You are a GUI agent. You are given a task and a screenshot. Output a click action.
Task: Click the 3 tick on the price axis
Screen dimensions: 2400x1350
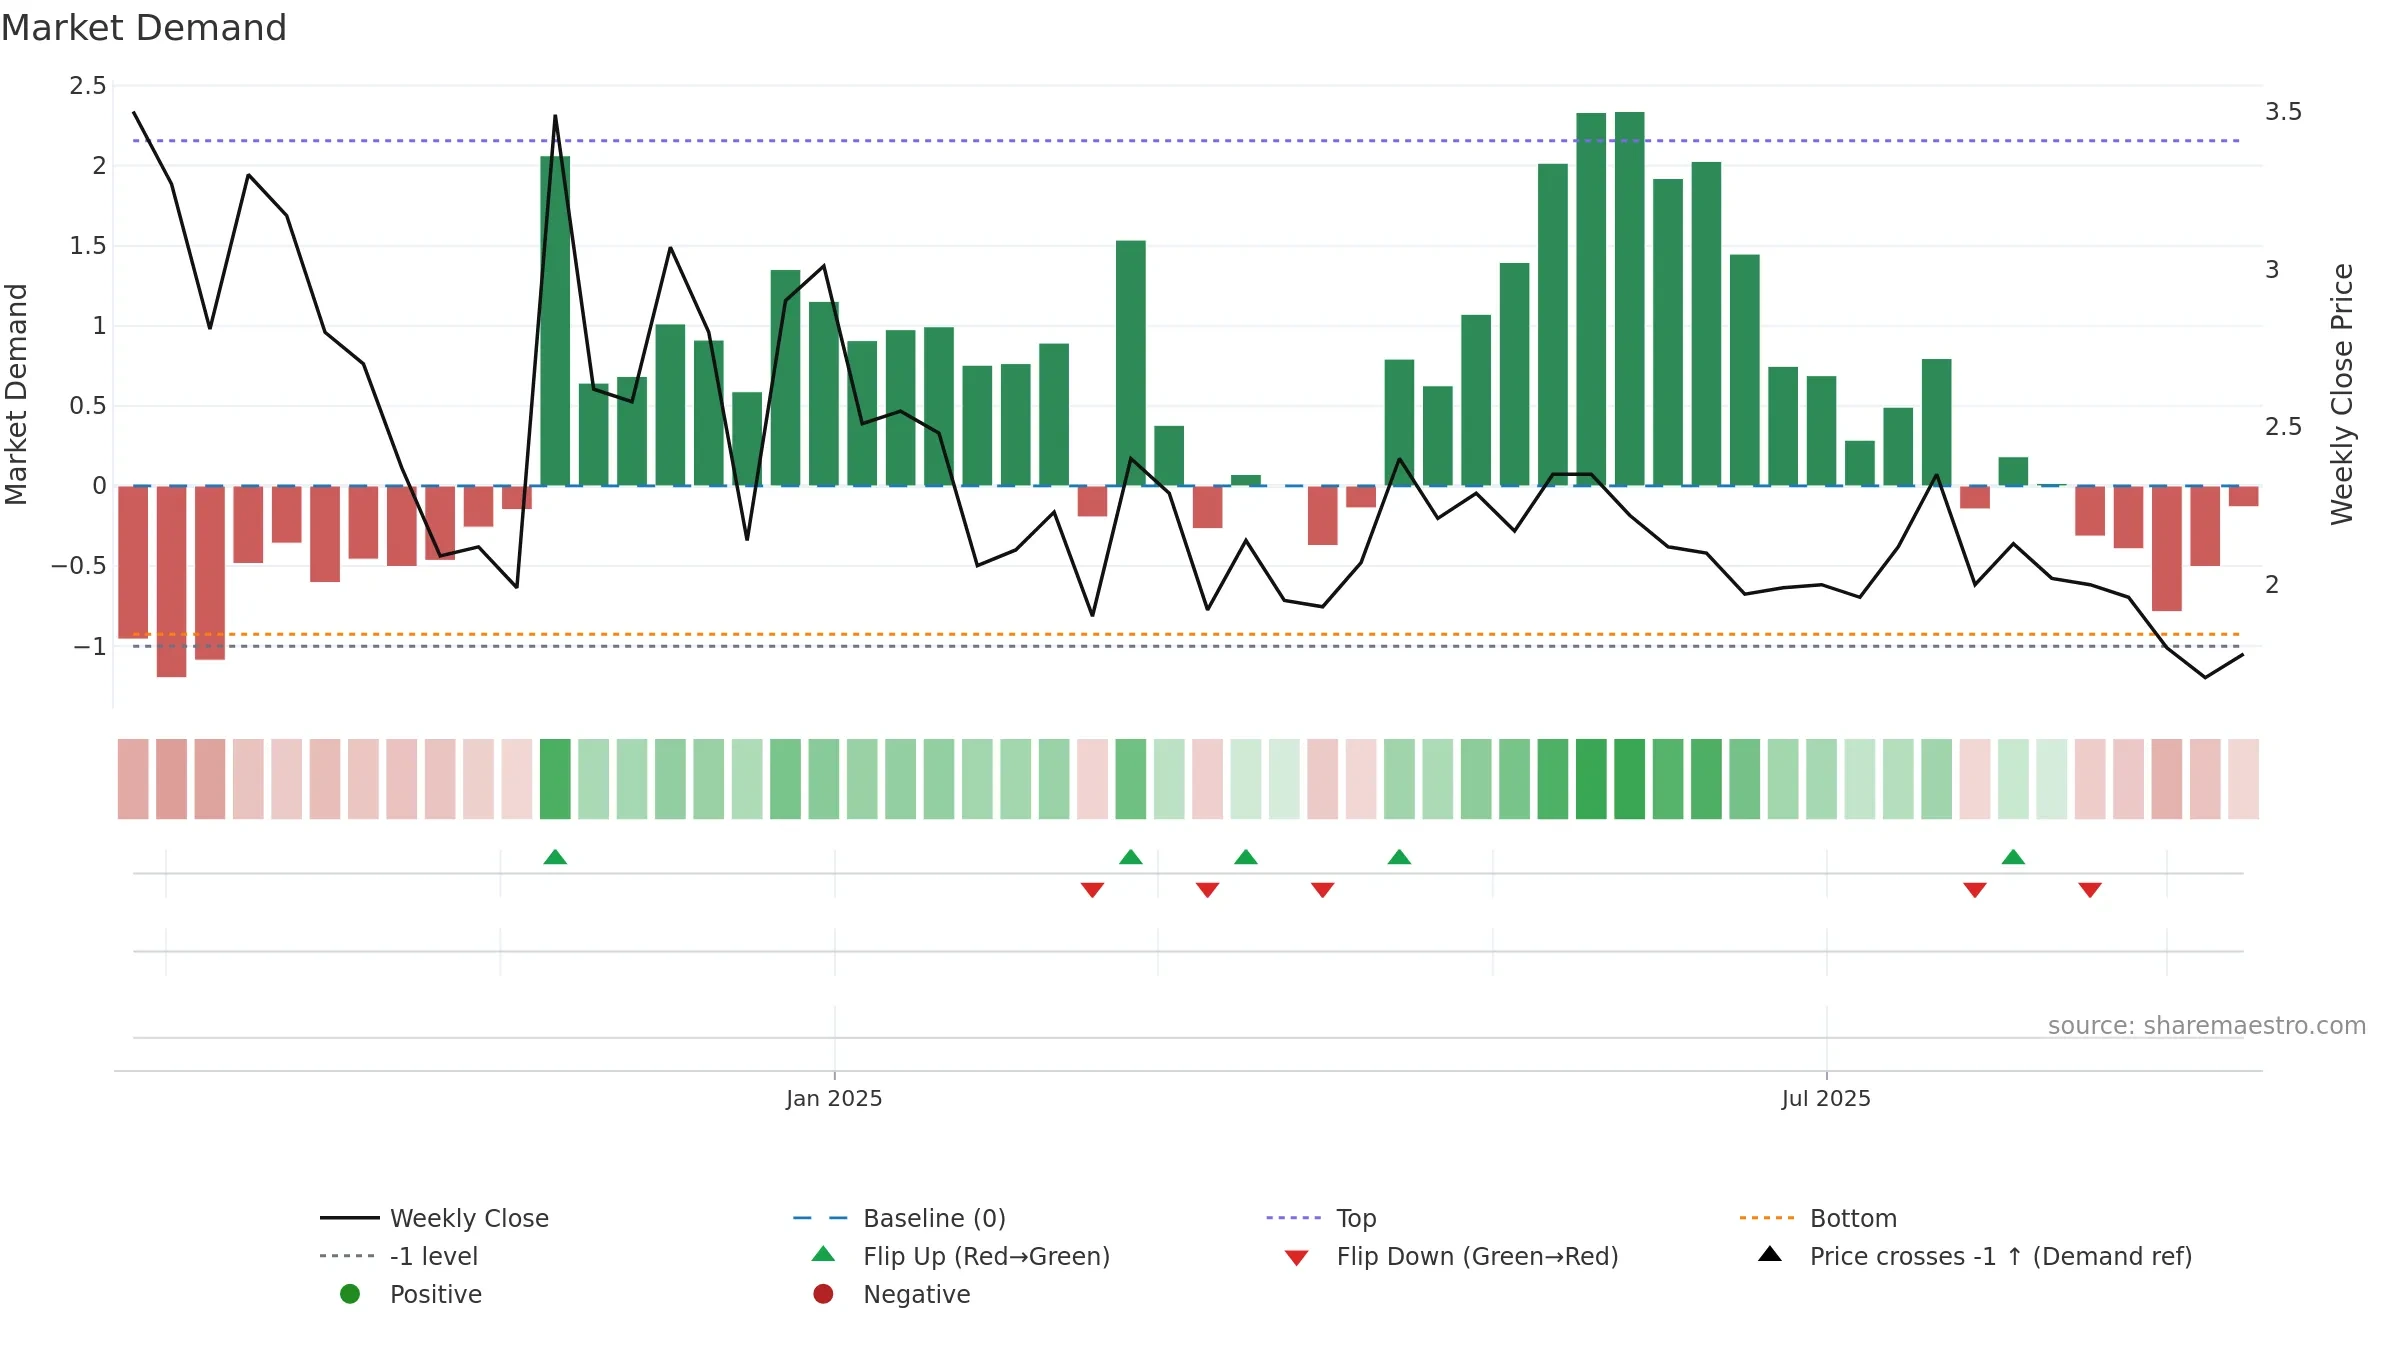click(2272, 270)
